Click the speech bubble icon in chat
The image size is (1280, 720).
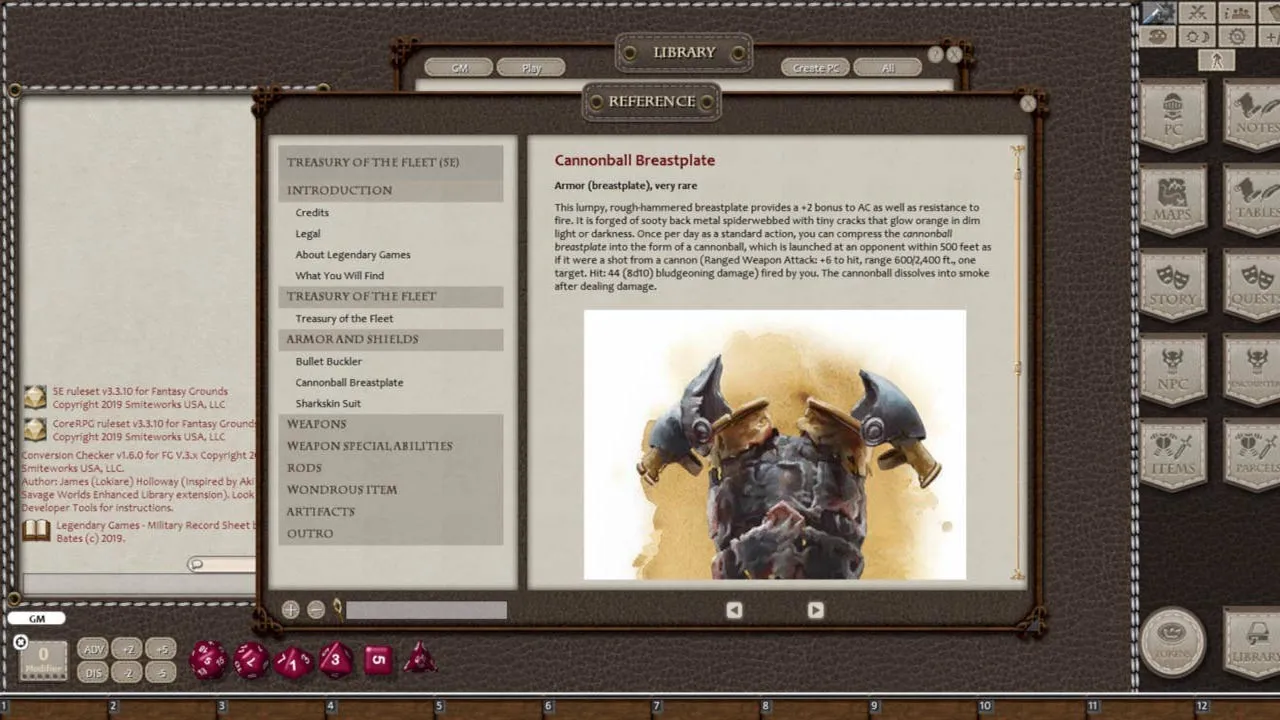pyautogui.click(x=196, y=565)
